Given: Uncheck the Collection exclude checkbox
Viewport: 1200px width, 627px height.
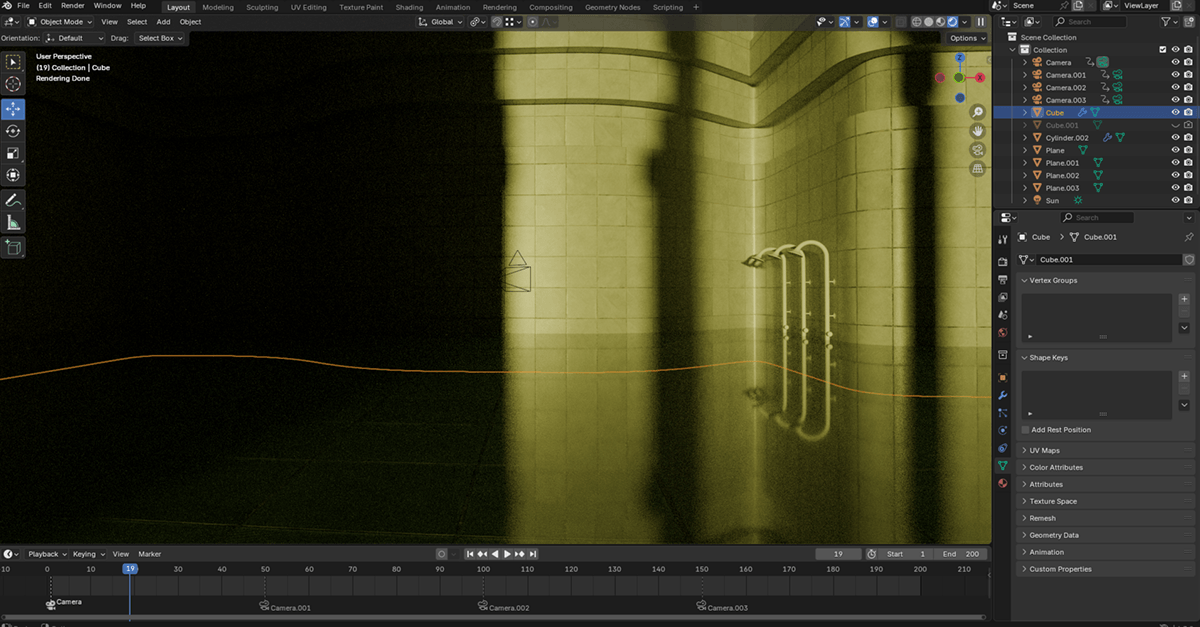Looking at the screenshot, I should pyautogui.click(x=1162, y=50).
